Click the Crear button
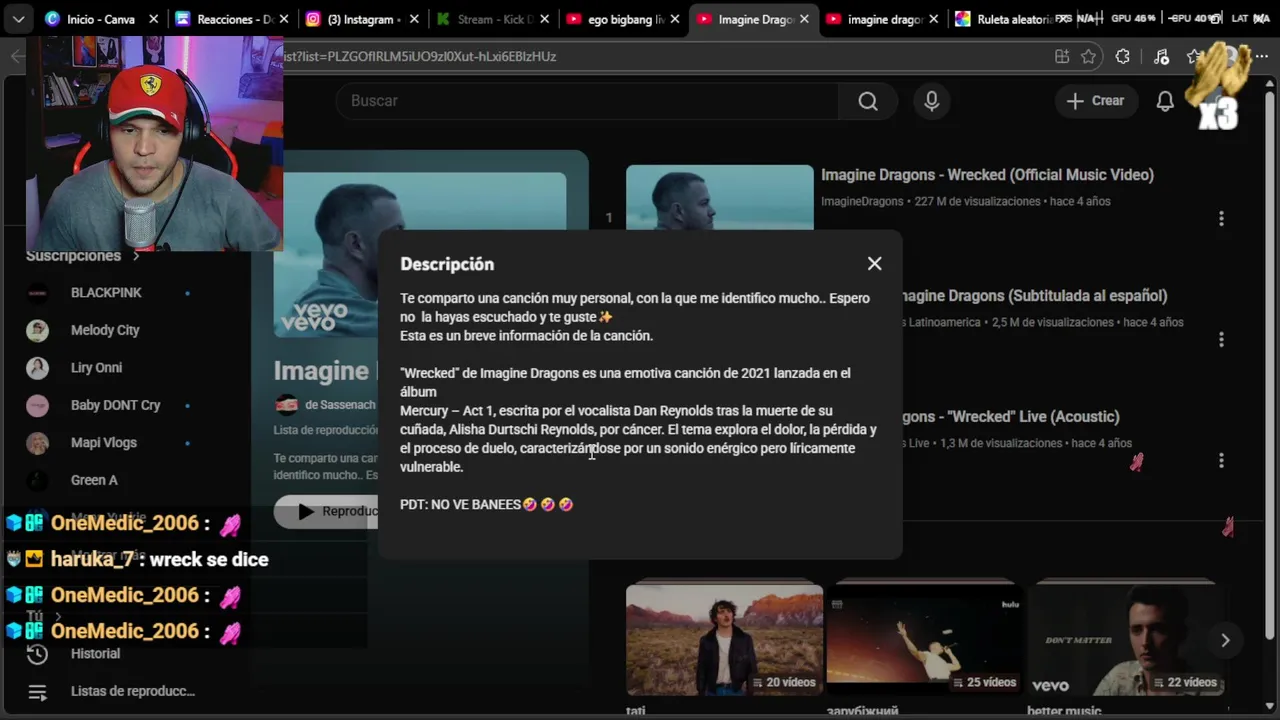 [x=1095, y=101]
